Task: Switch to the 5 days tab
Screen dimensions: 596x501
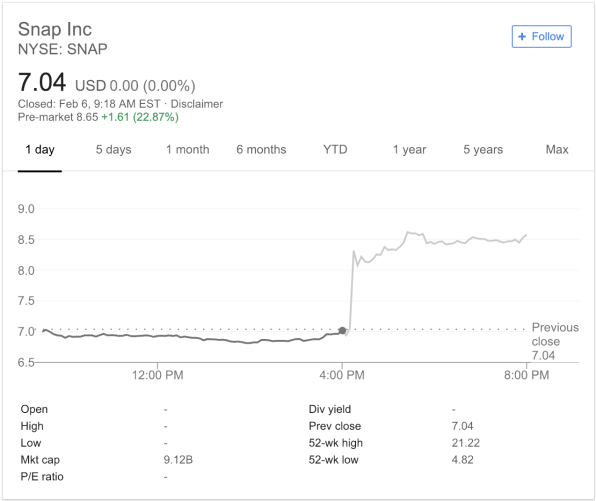Action: tap(113, 149)
